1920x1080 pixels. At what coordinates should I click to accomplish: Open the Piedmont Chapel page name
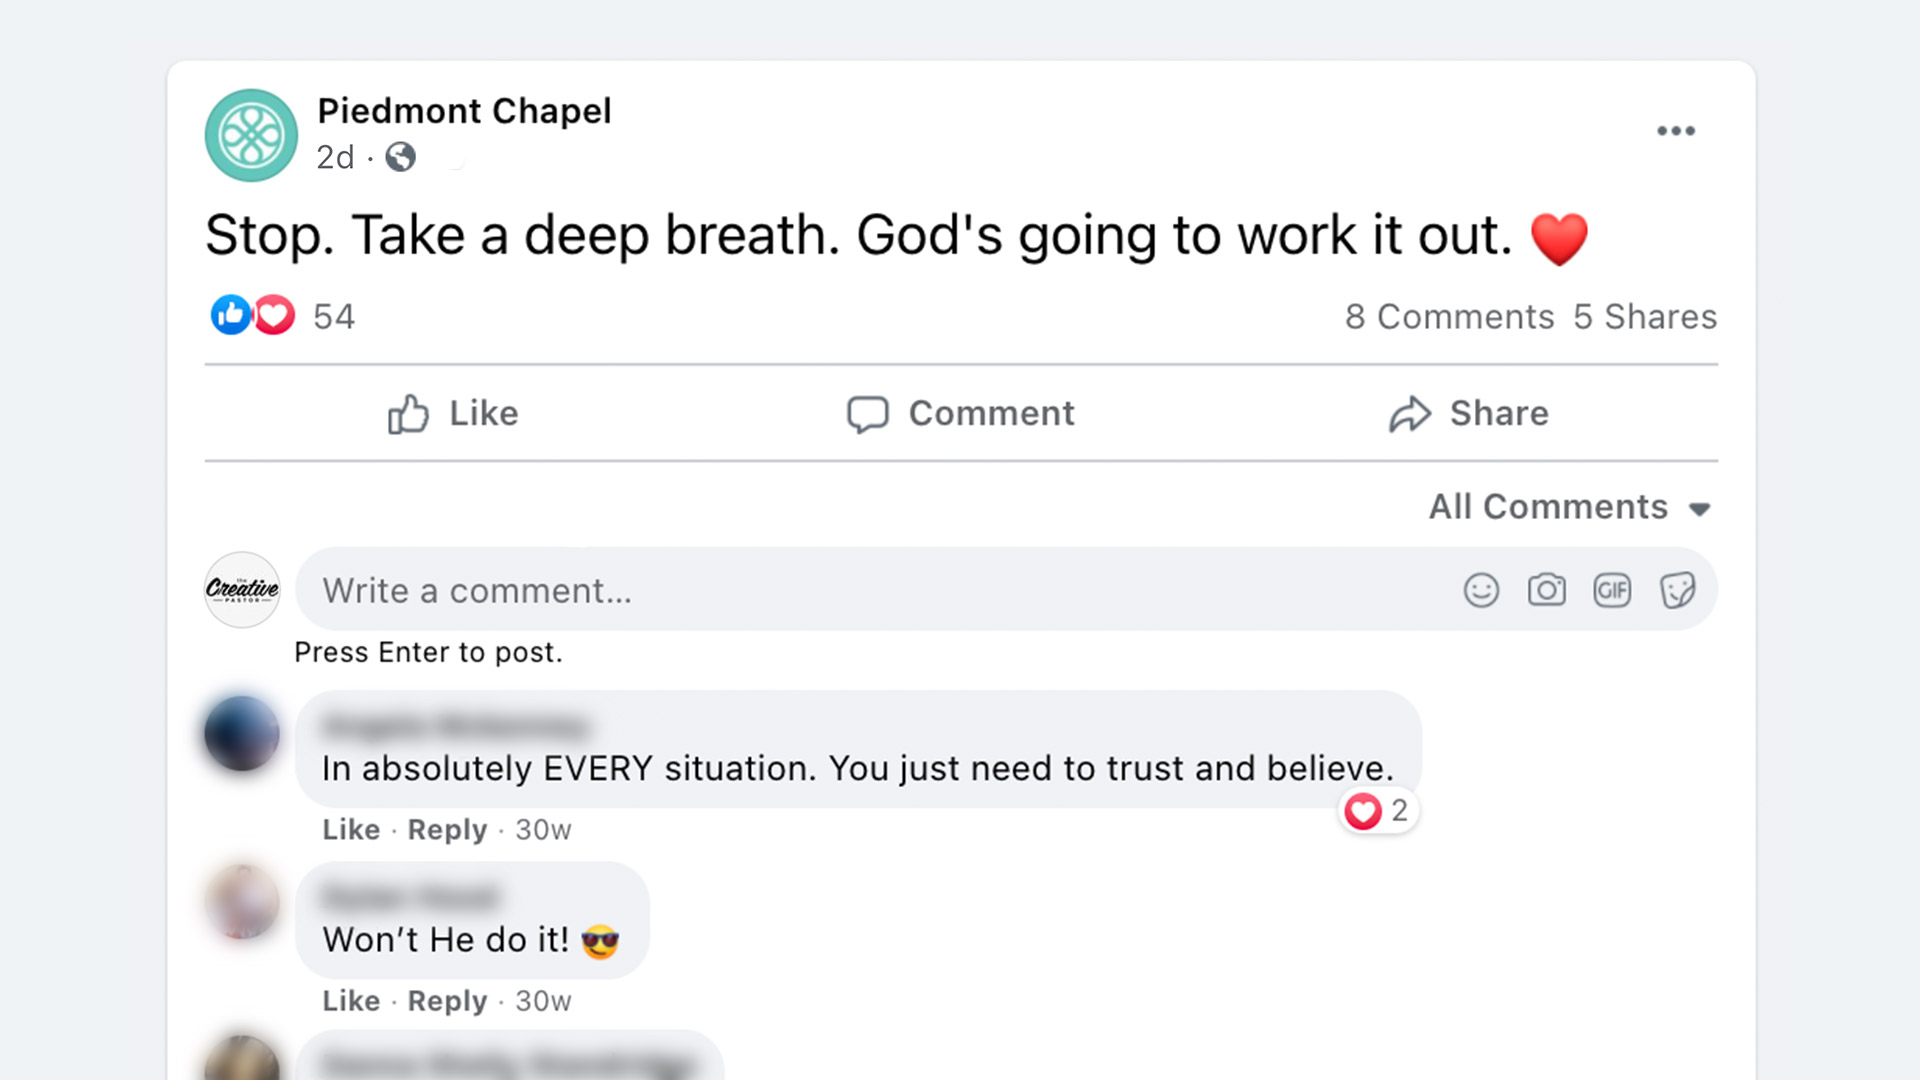(465, 111)
